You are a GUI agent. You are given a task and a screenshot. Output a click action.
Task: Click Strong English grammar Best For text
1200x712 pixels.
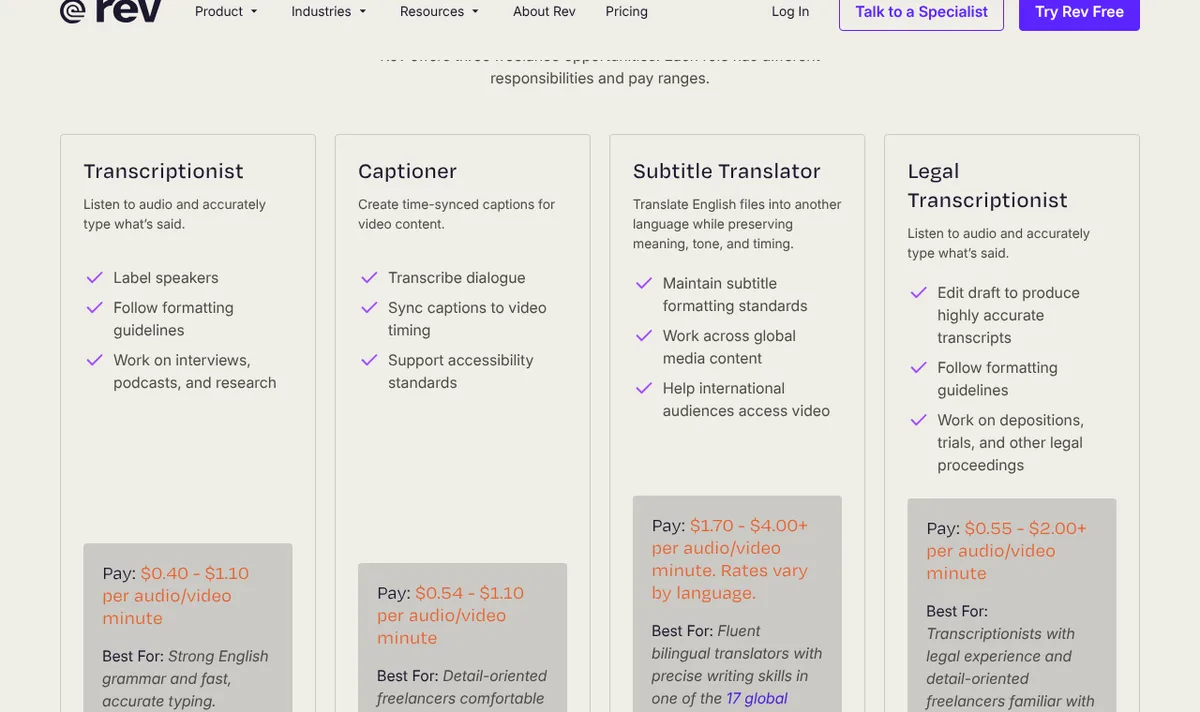click(185, 679)
